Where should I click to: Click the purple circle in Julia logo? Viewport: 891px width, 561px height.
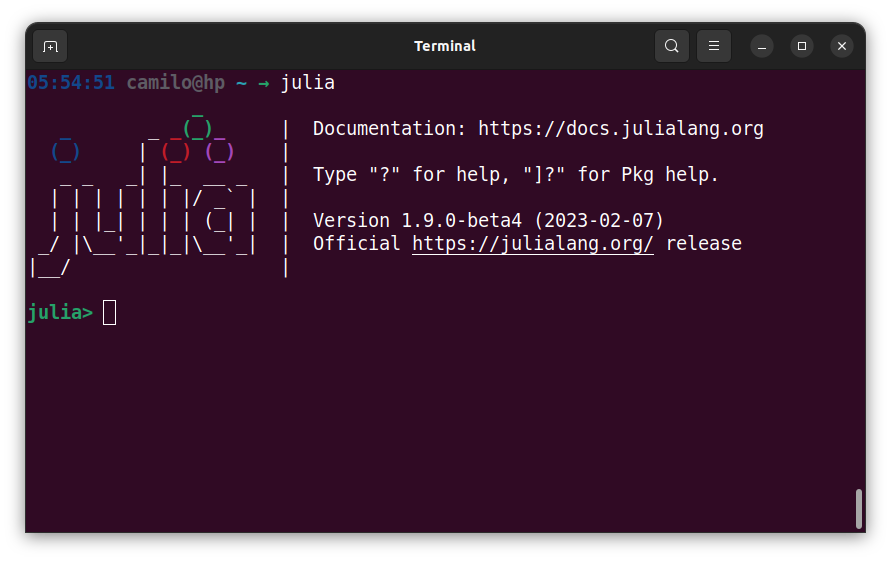pos(219,152)
